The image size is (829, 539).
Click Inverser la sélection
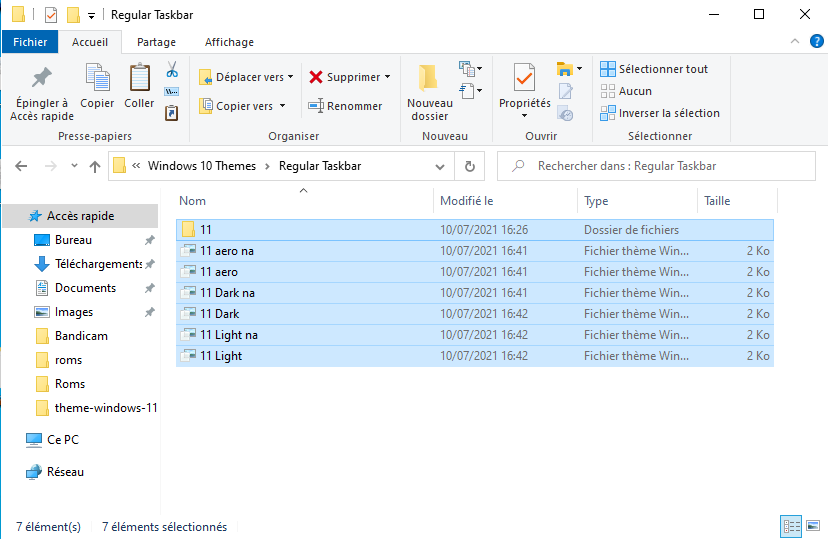(660, 113)
